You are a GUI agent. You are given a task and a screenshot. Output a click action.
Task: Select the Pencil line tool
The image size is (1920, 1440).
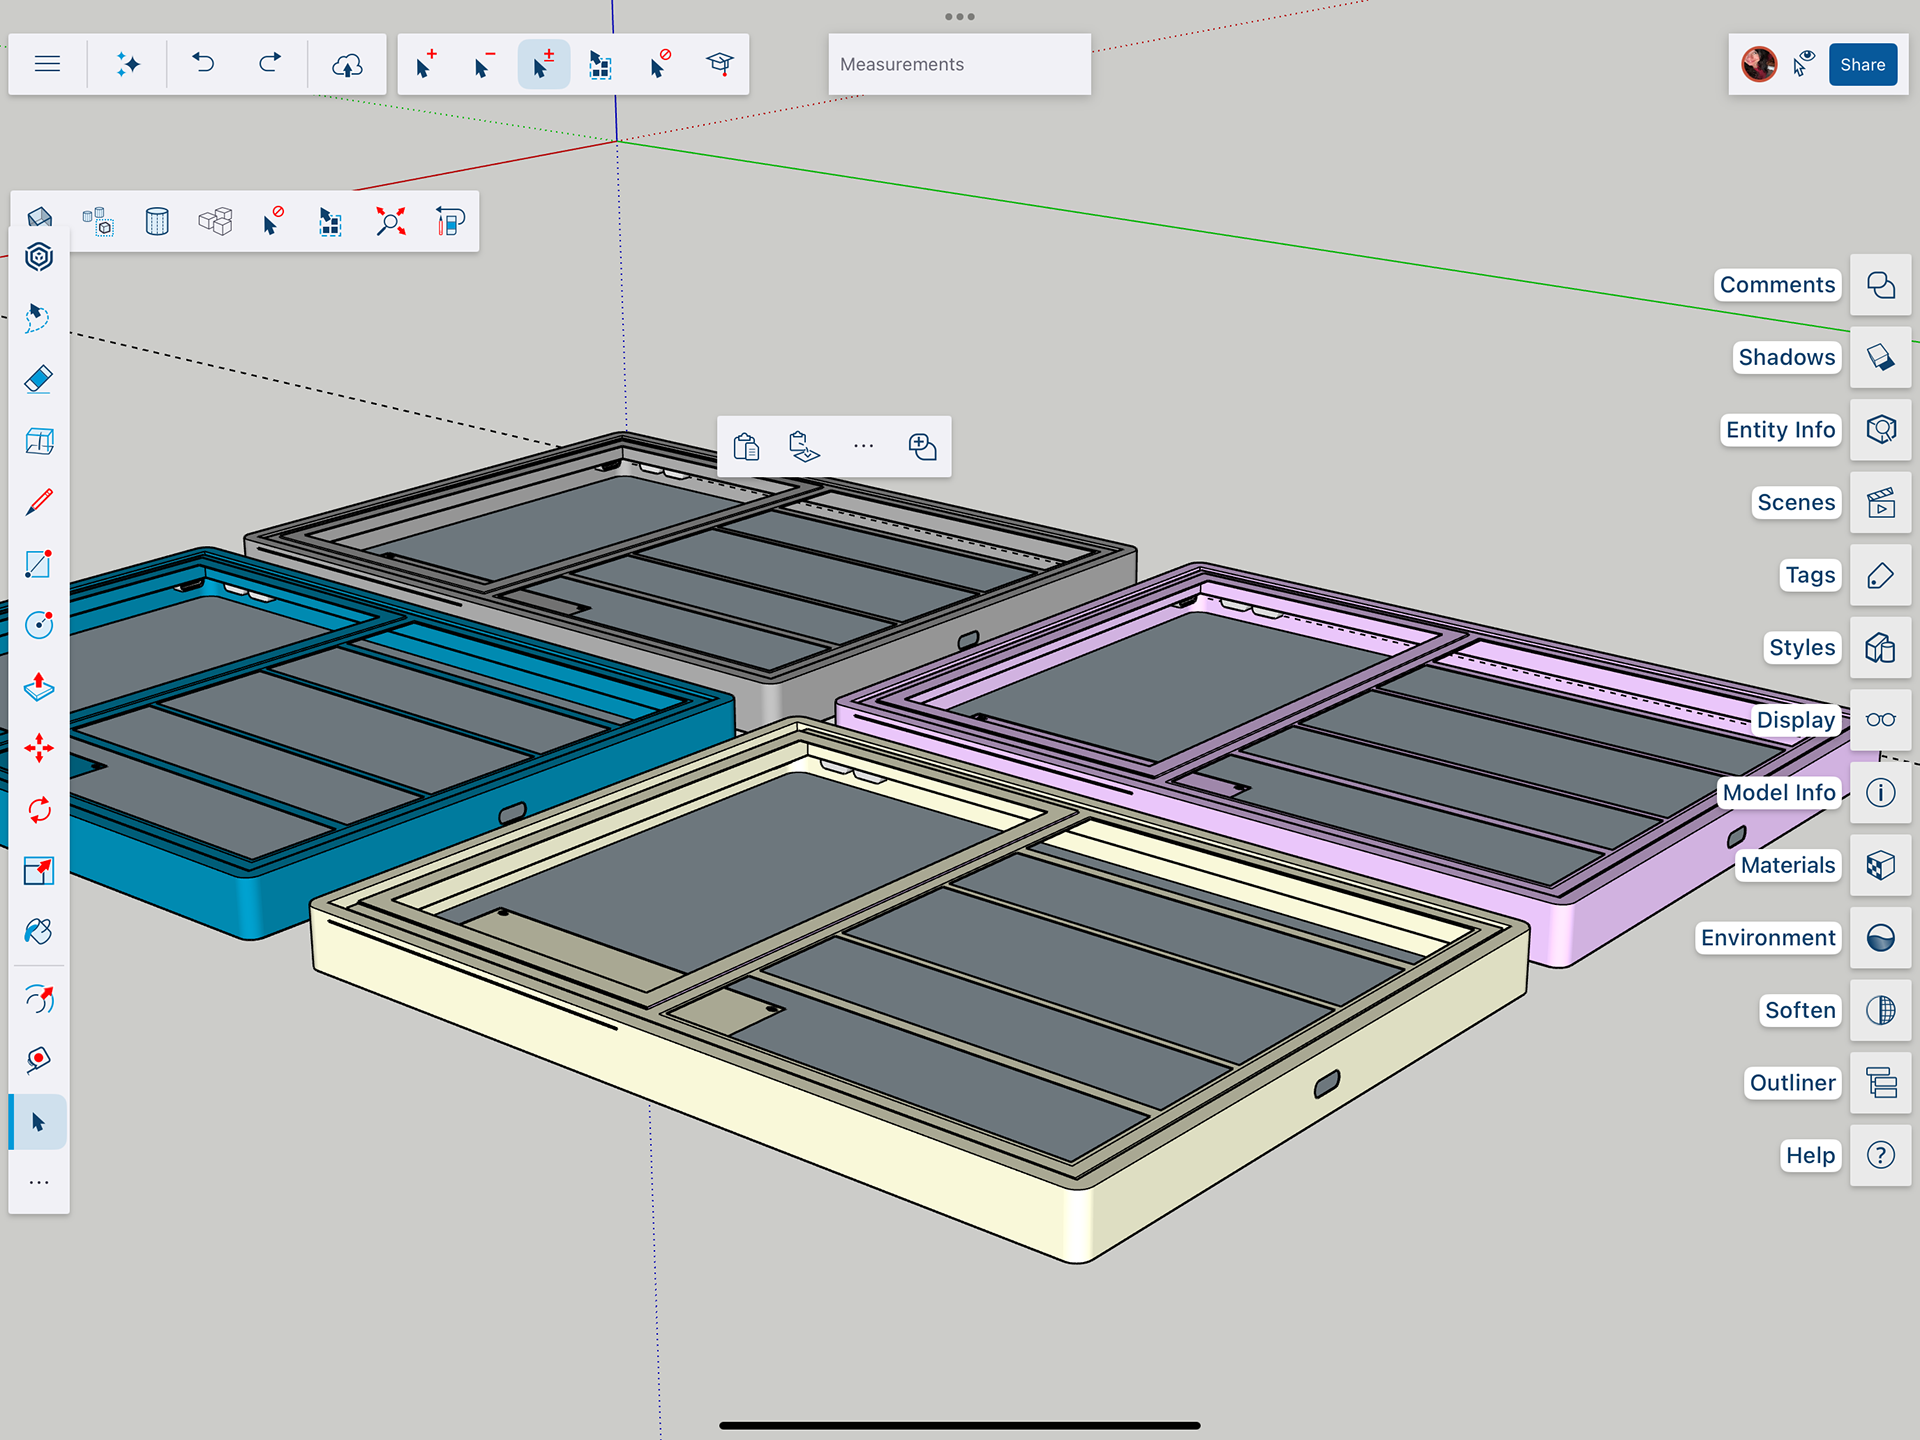point(39,502)
